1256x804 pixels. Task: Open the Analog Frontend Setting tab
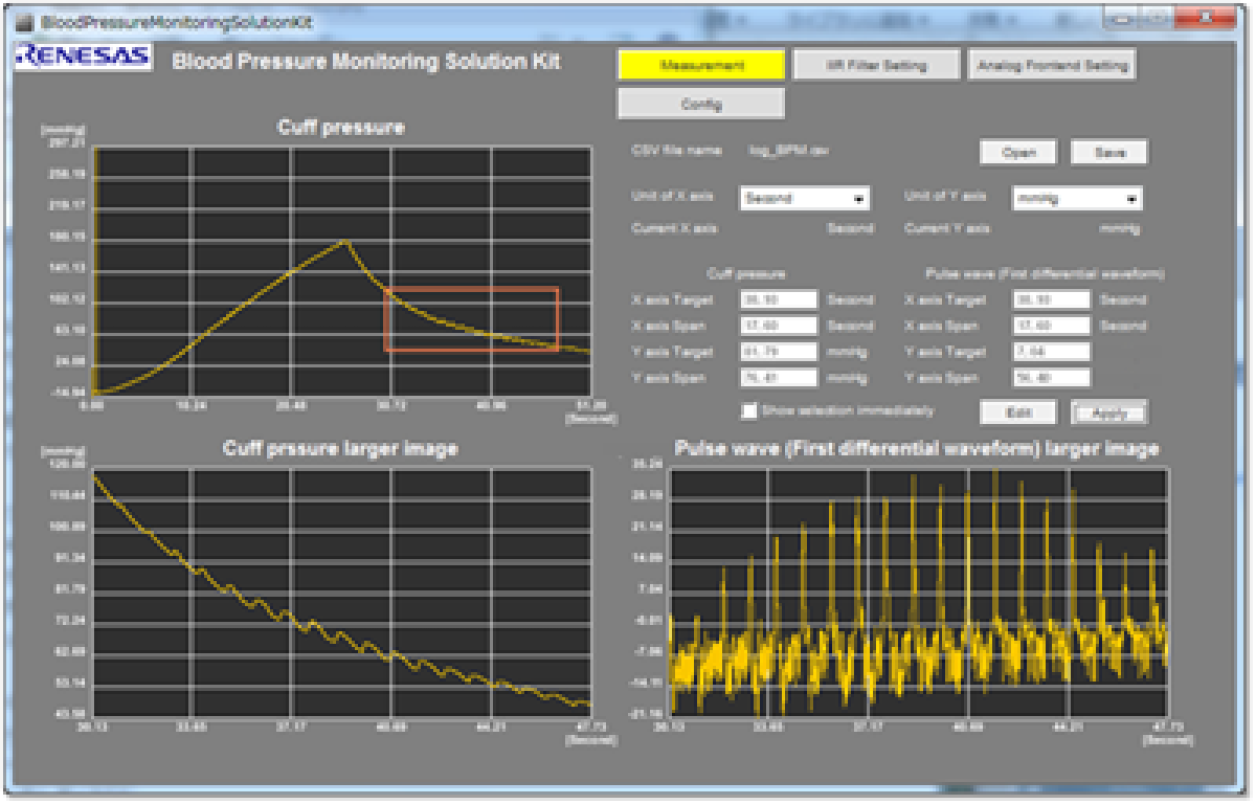coord(1050,64)
